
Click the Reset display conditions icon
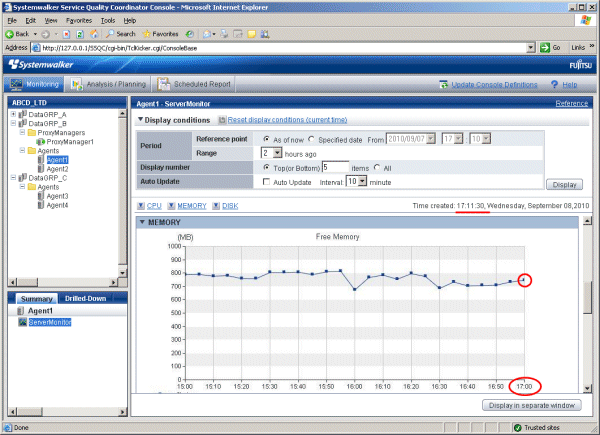222,120
